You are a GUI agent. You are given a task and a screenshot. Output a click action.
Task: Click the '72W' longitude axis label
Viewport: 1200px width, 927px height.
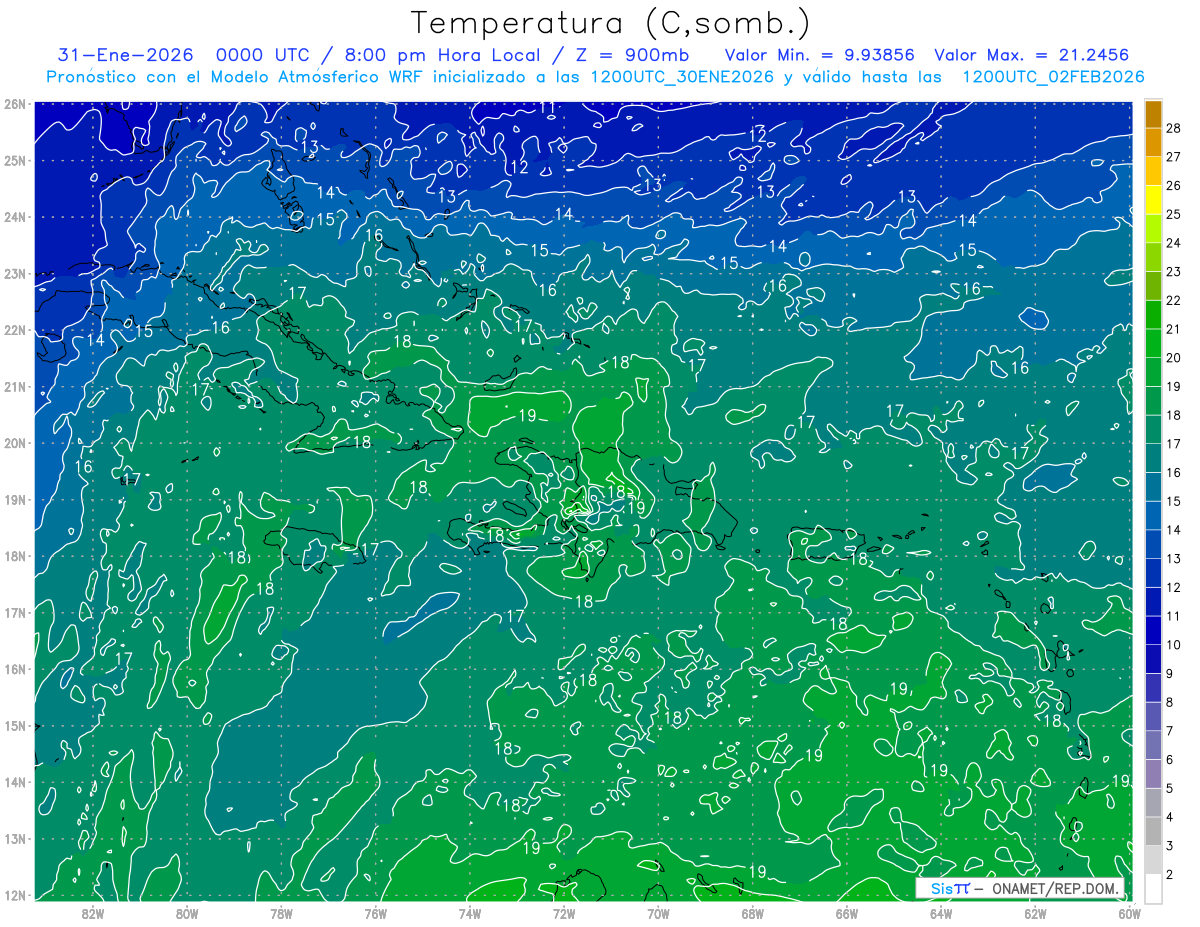pyautogui.click(x=564, y=913)
